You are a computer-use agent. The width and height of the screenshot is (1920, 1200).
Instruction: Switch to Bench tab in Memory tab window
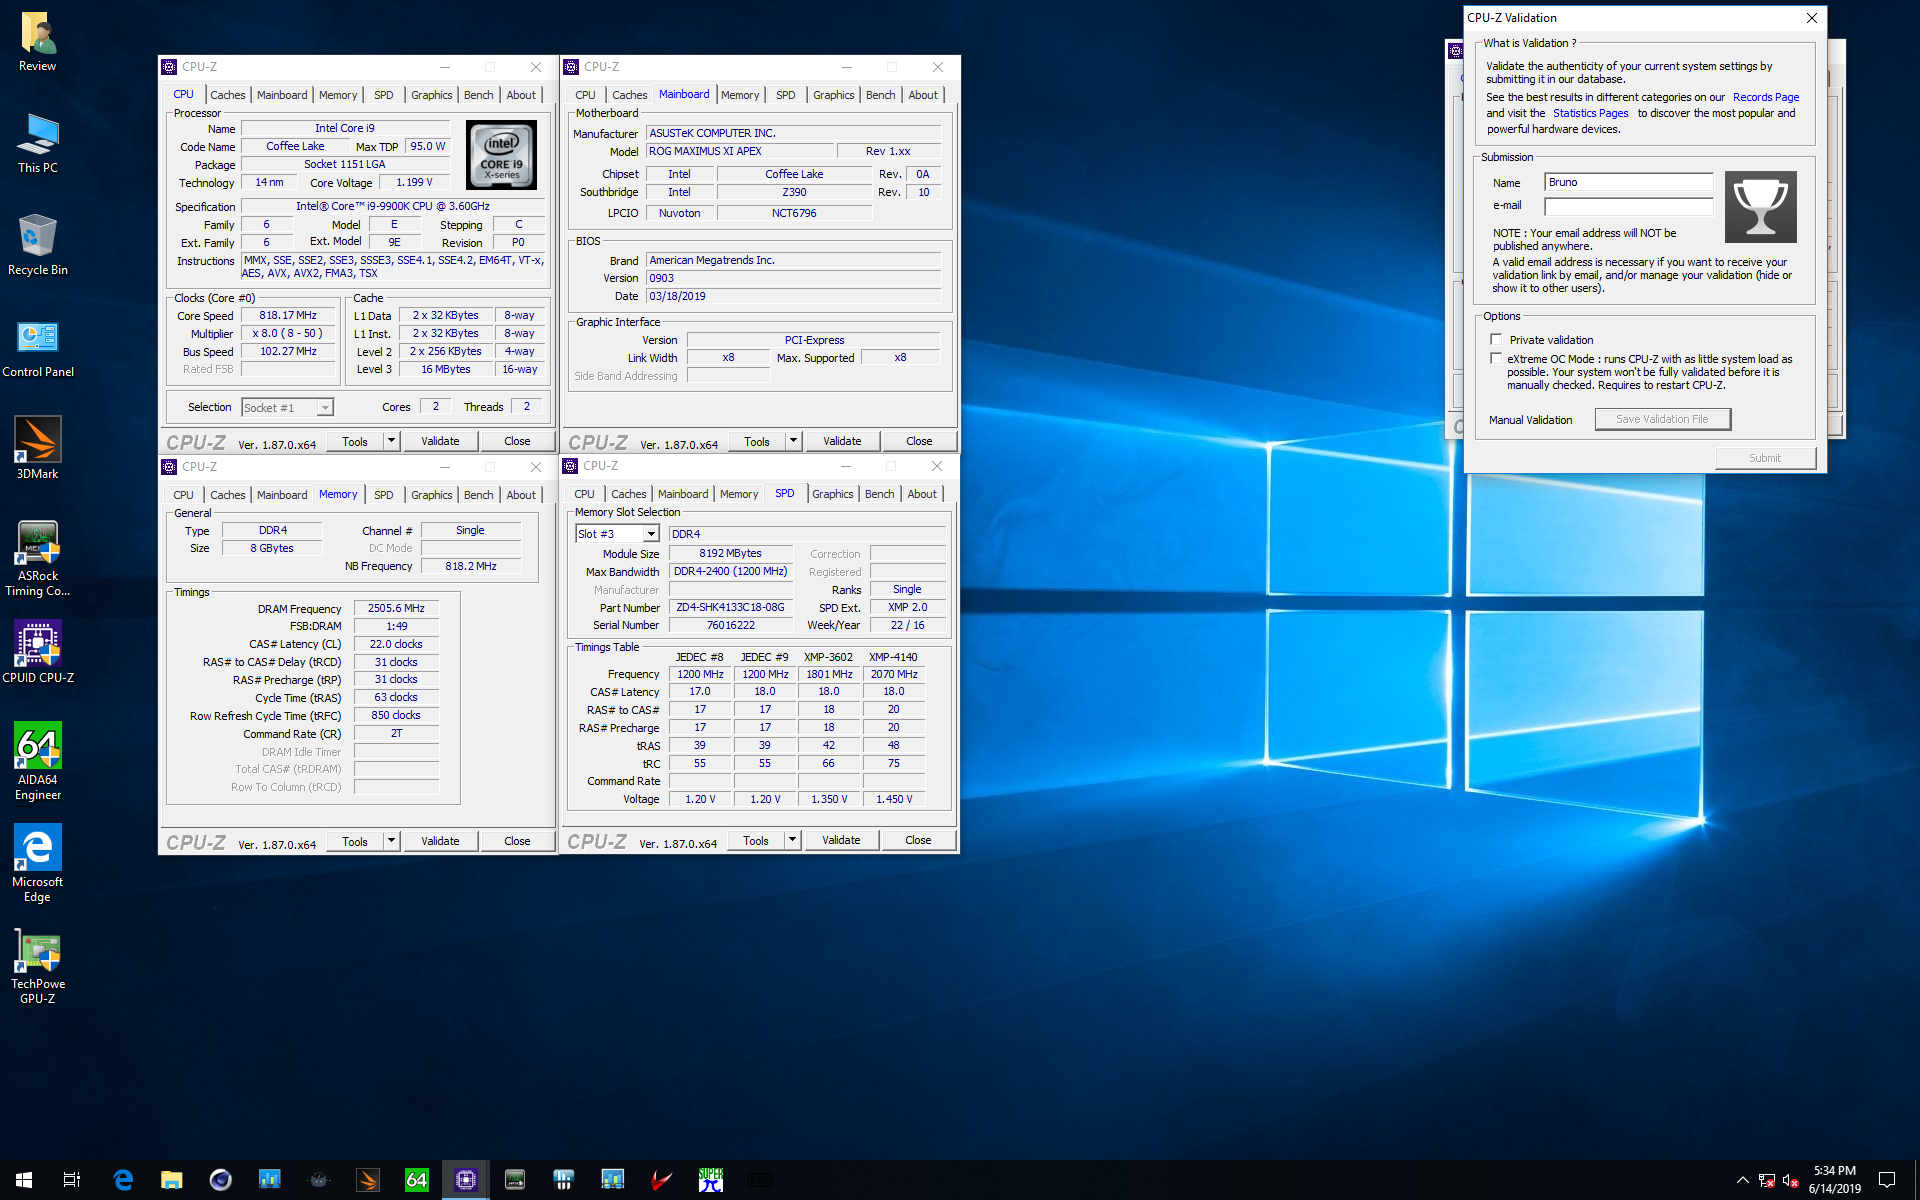(x=478, y=495)
